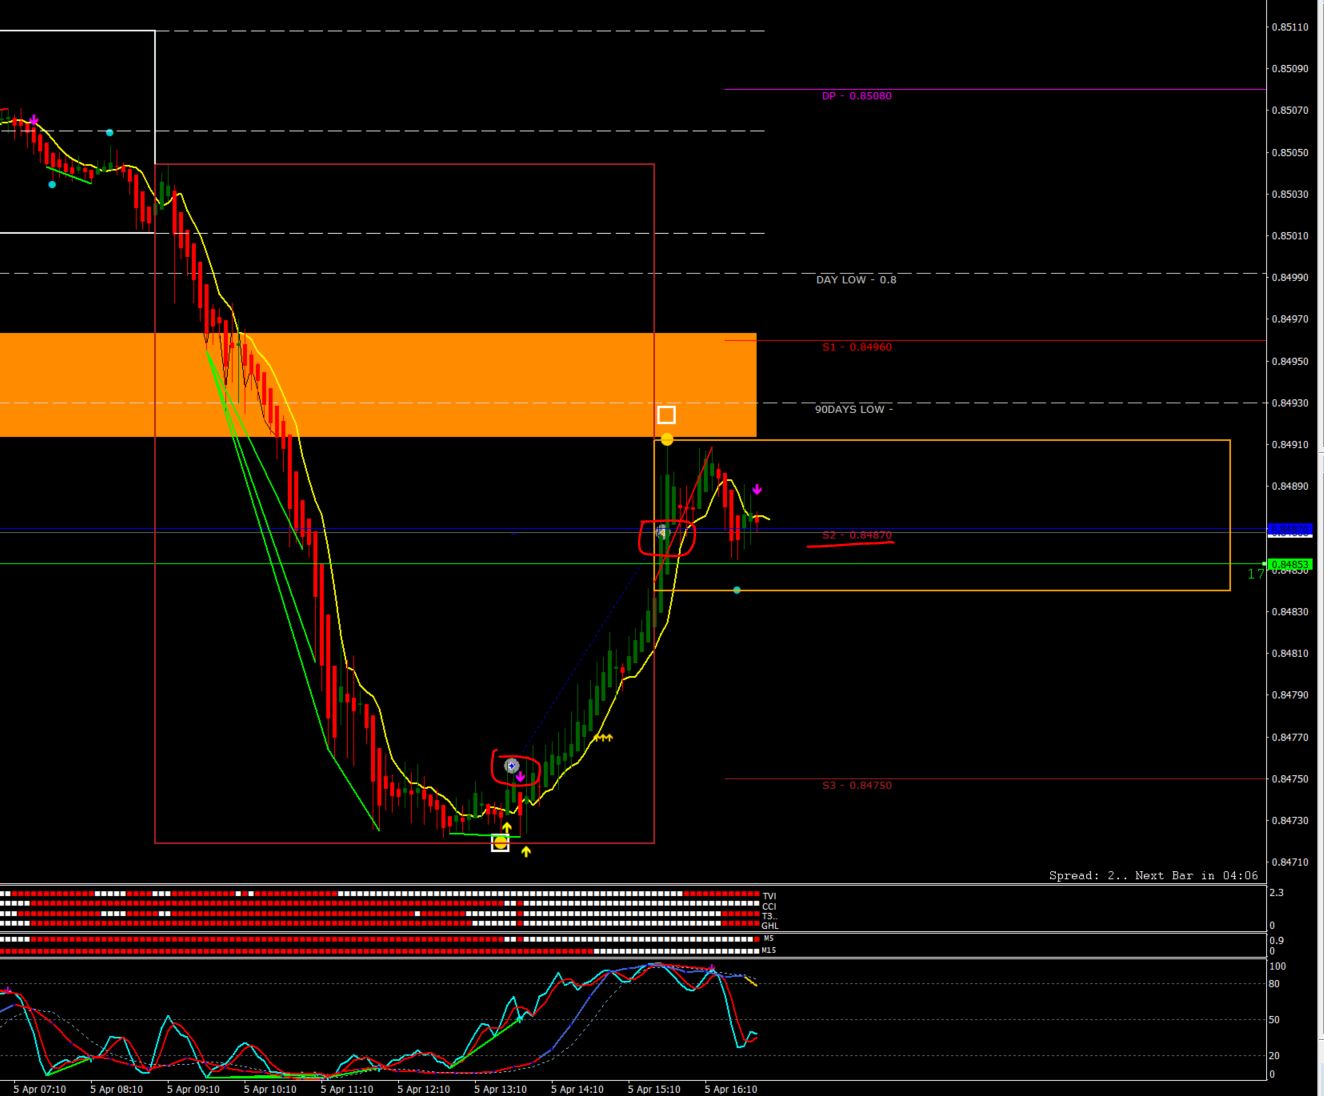Select the magenta down arrow above the latest candles
This screenshot has height=1096, width=1324.
click(757, 490)
